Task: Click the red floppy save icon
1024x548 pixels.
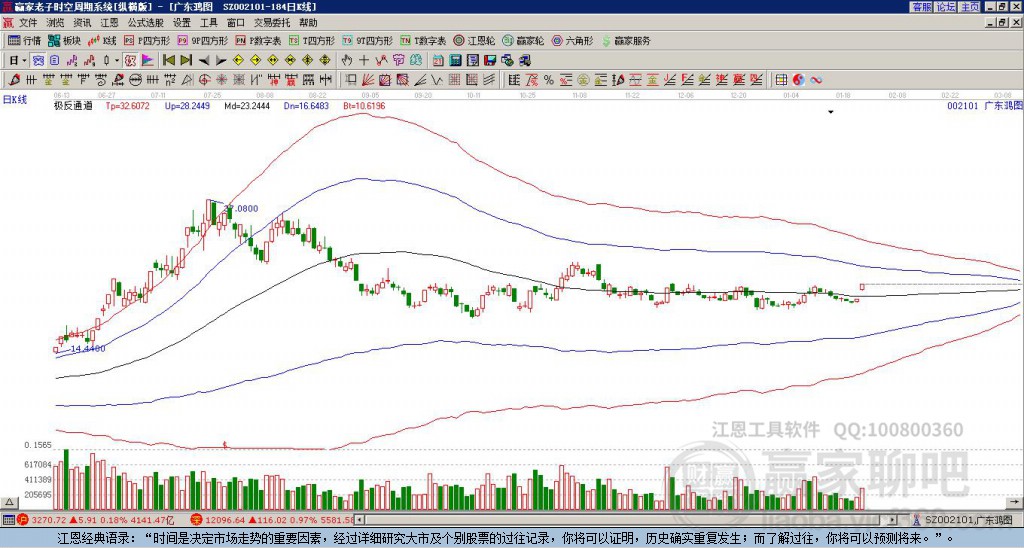Action: tap(490, 61)
